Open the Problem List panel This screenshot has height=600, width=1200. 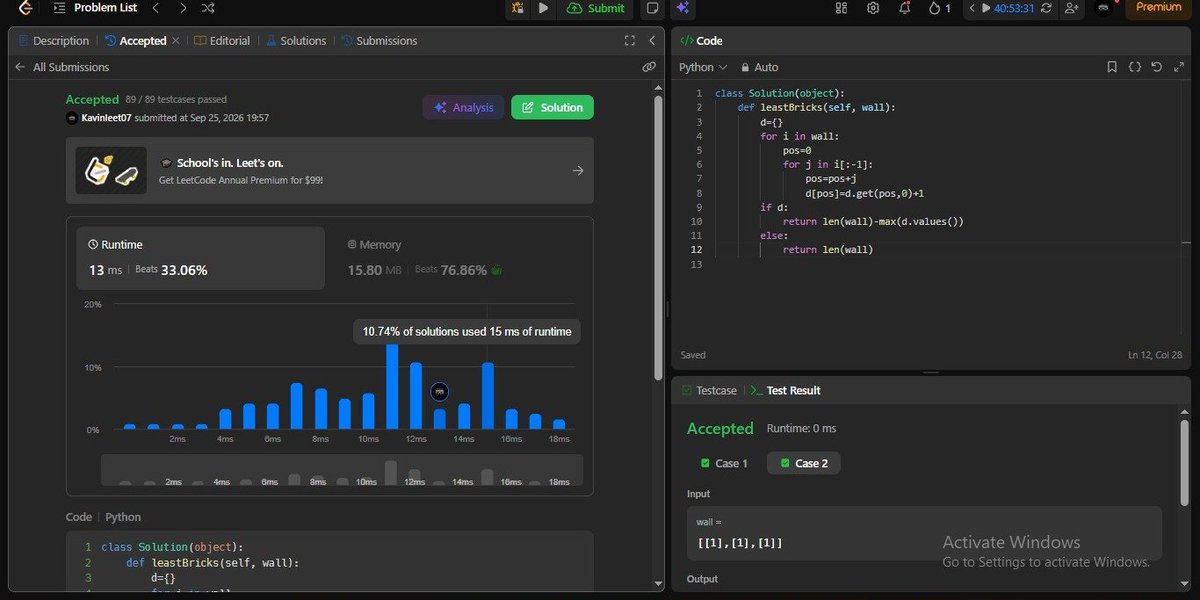point(96,8)
